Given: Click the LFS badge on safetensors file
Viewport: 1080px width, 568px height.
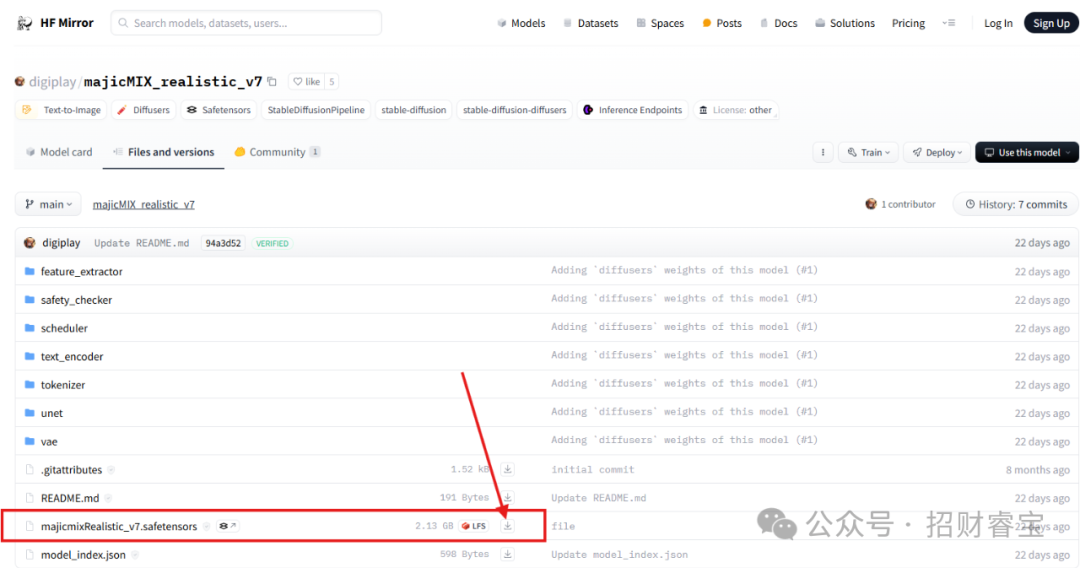Looking at the screenshot, I should click(x=474, y=526).
